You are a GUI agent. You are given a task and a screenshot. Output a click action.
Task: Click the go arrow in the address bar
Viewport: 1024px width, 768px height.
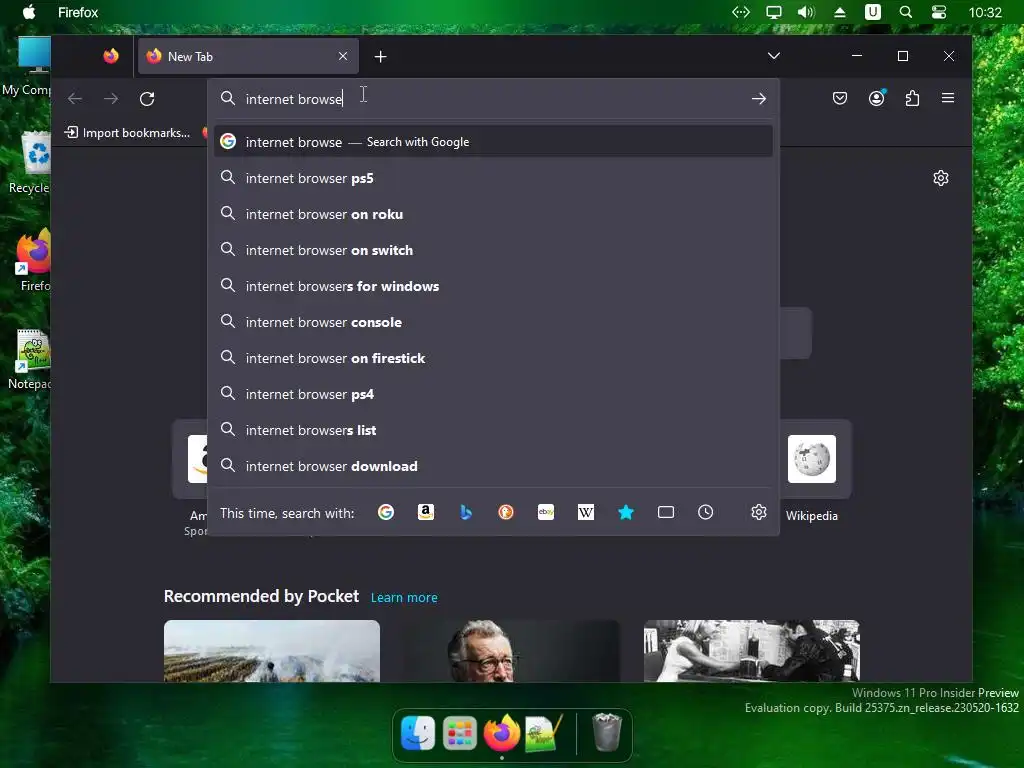coord(758,99)
